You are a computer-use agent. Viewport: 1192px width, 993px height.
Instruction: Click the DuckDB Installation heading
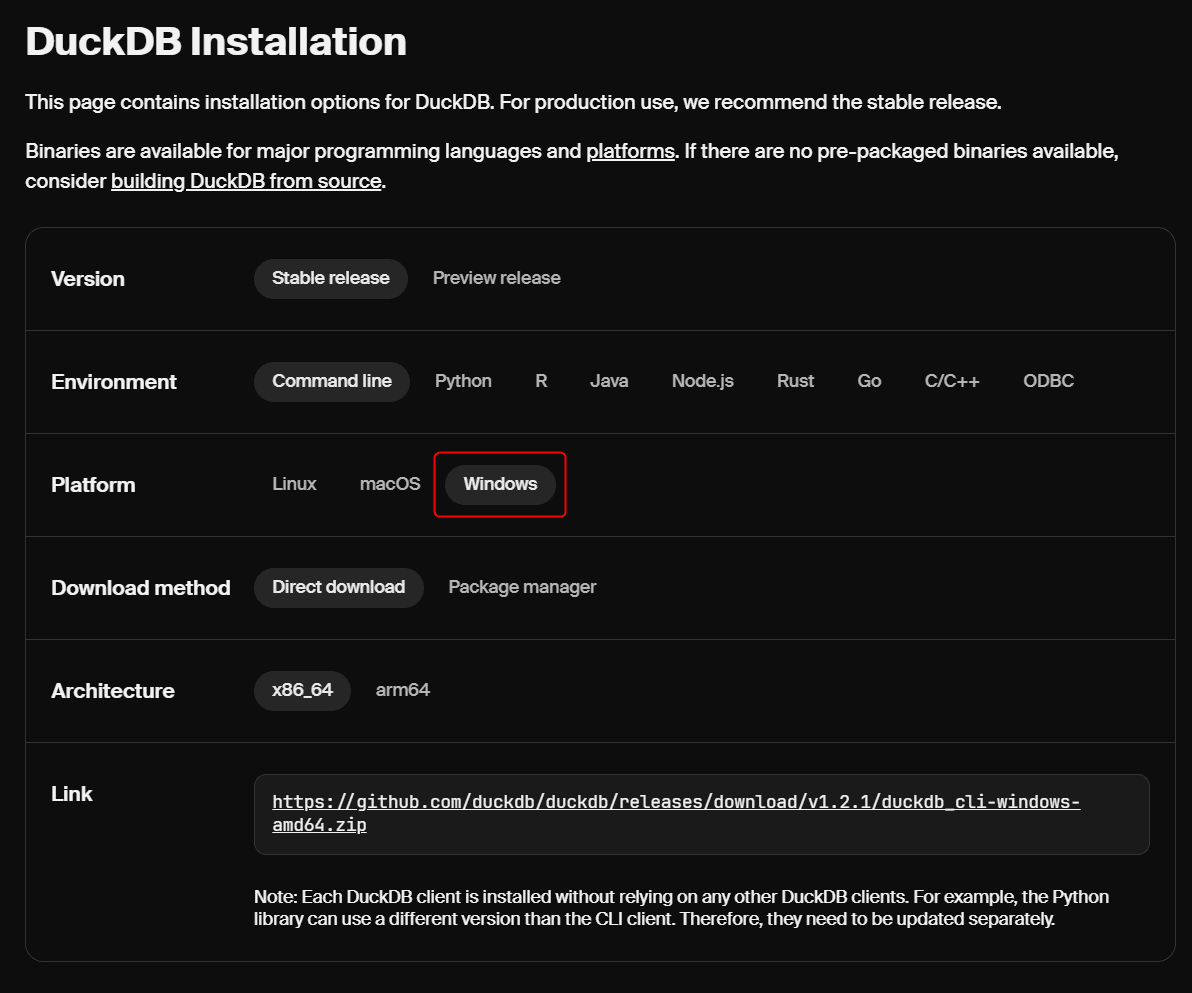click(216, 41)
